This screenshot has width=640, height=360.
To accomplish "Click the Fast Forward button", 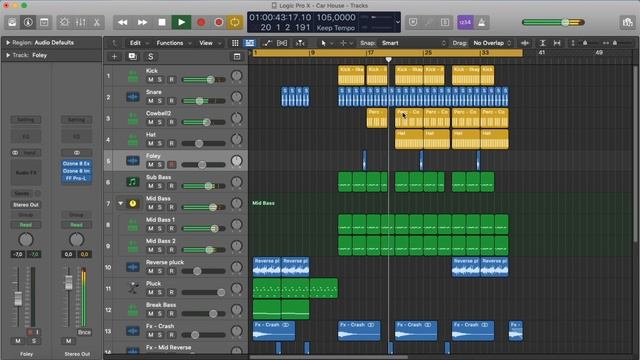I will (x=142, y=22).
